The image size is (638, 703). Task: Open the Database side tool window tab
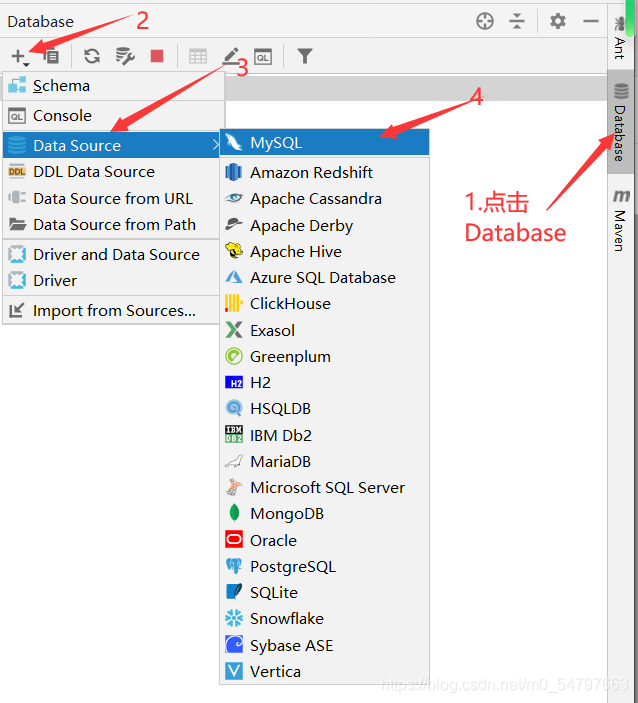coord(621,122)
